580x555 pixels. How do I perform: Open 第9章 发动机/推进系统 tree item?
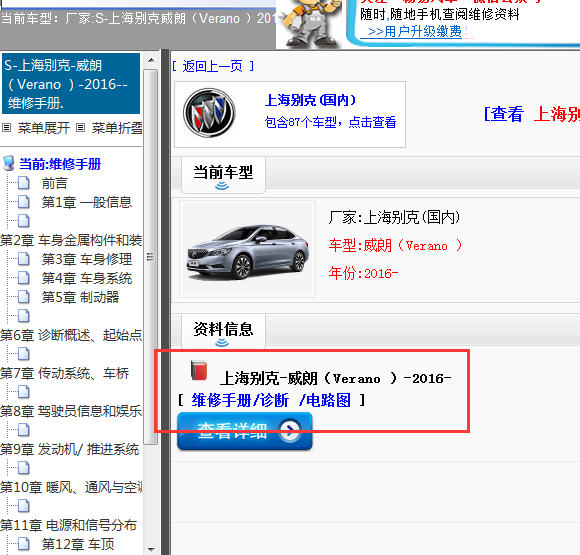(70, 449)
